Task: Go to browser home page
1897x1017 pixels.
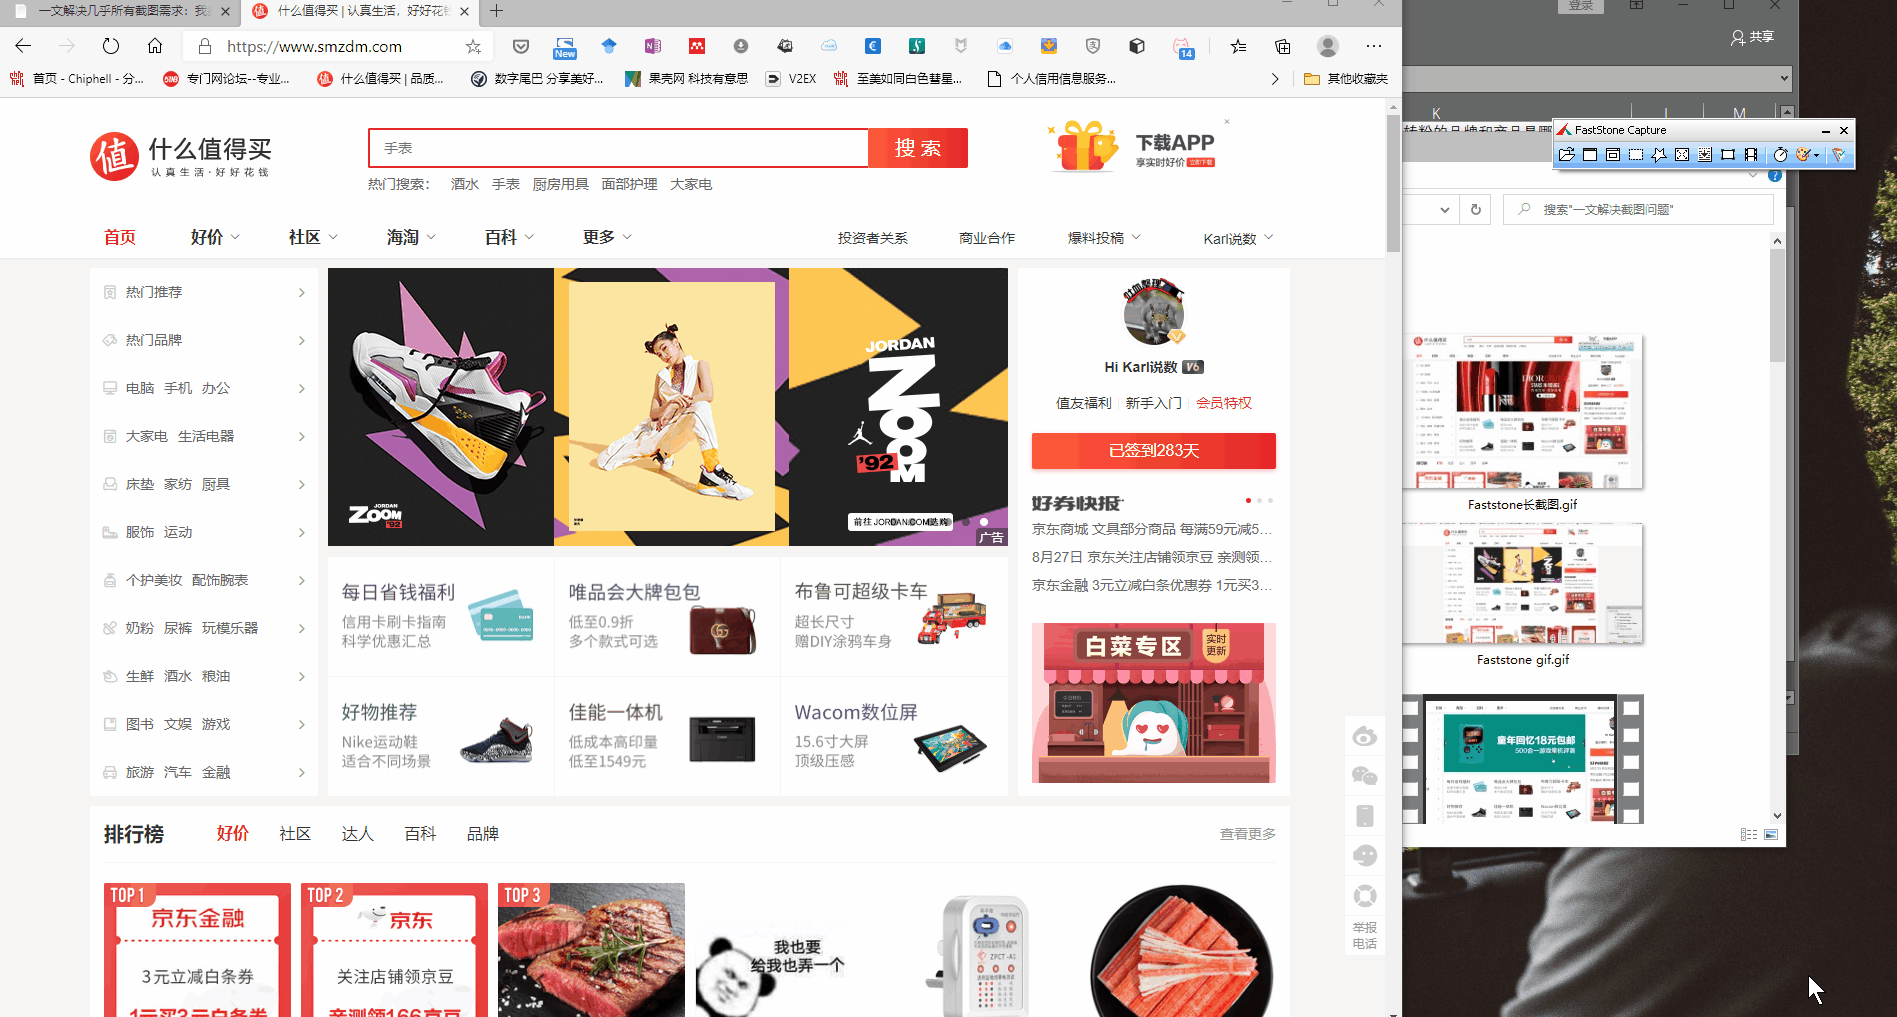Action: point(155,46)
